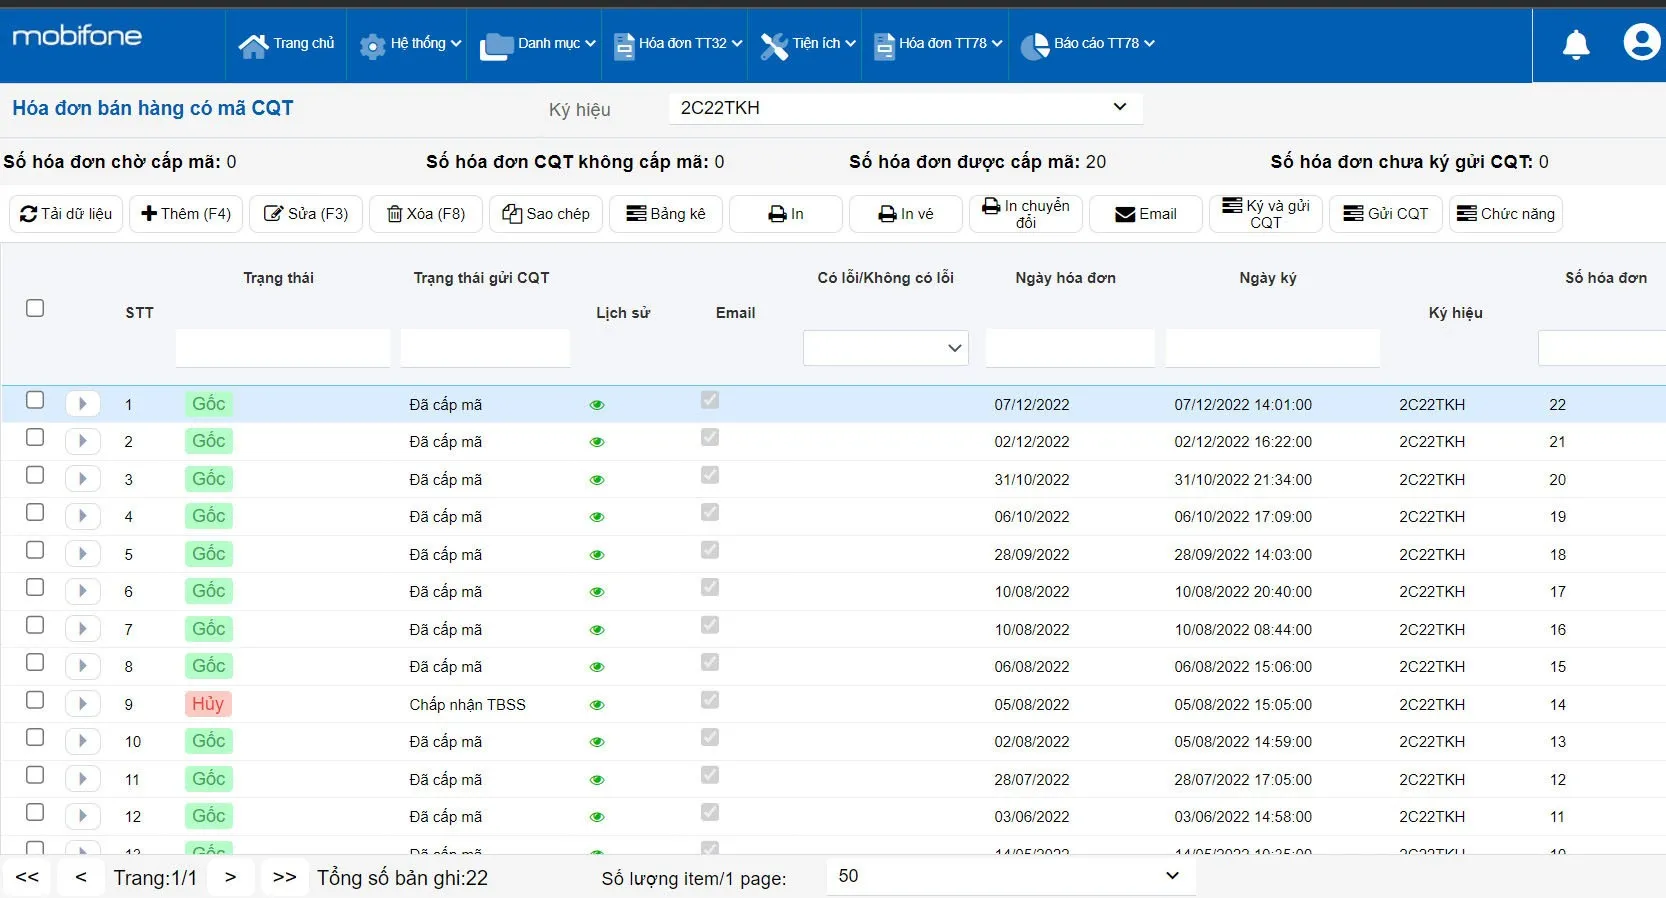Click Xóa (F8) trash button
This screenshot has width=1666, height=898.
tap(426, 214)
